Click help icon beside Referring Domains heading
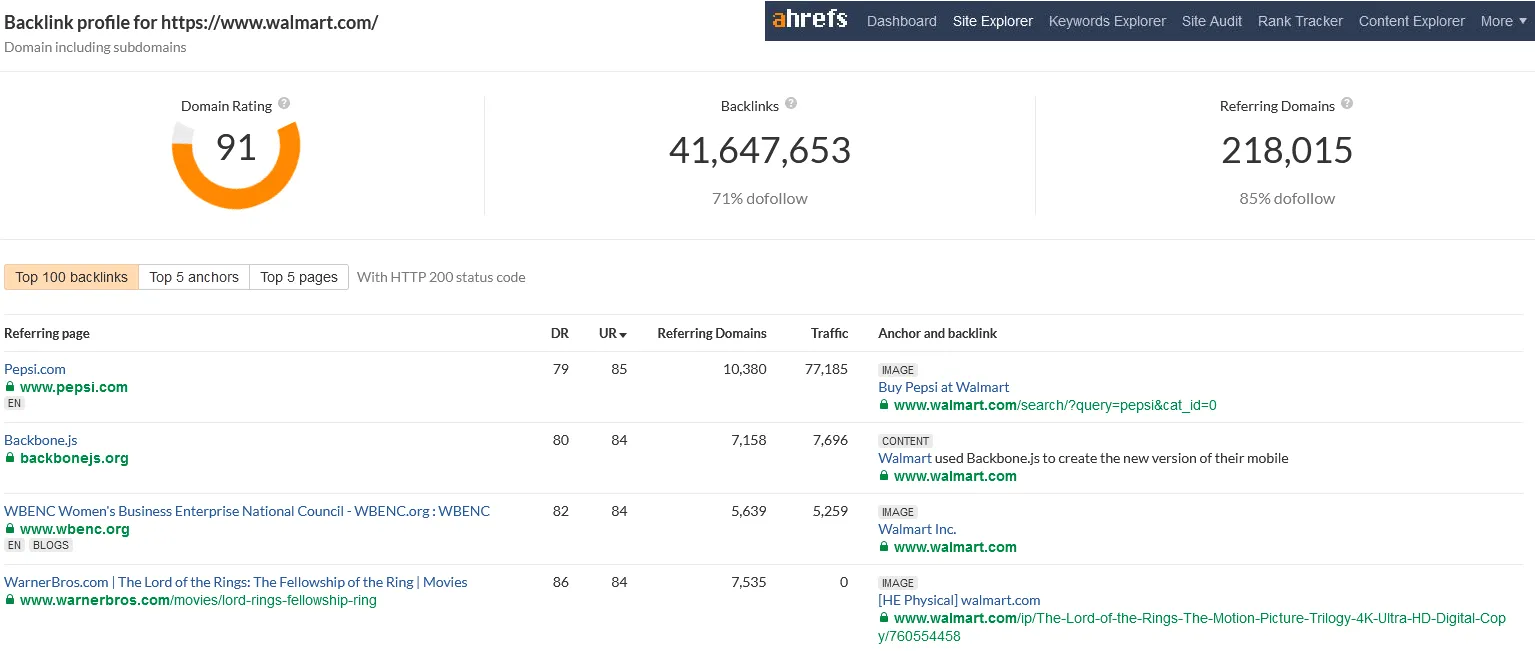Image resolution: width=1535 pixels, height=651 pixels. tap(1347, 104)
